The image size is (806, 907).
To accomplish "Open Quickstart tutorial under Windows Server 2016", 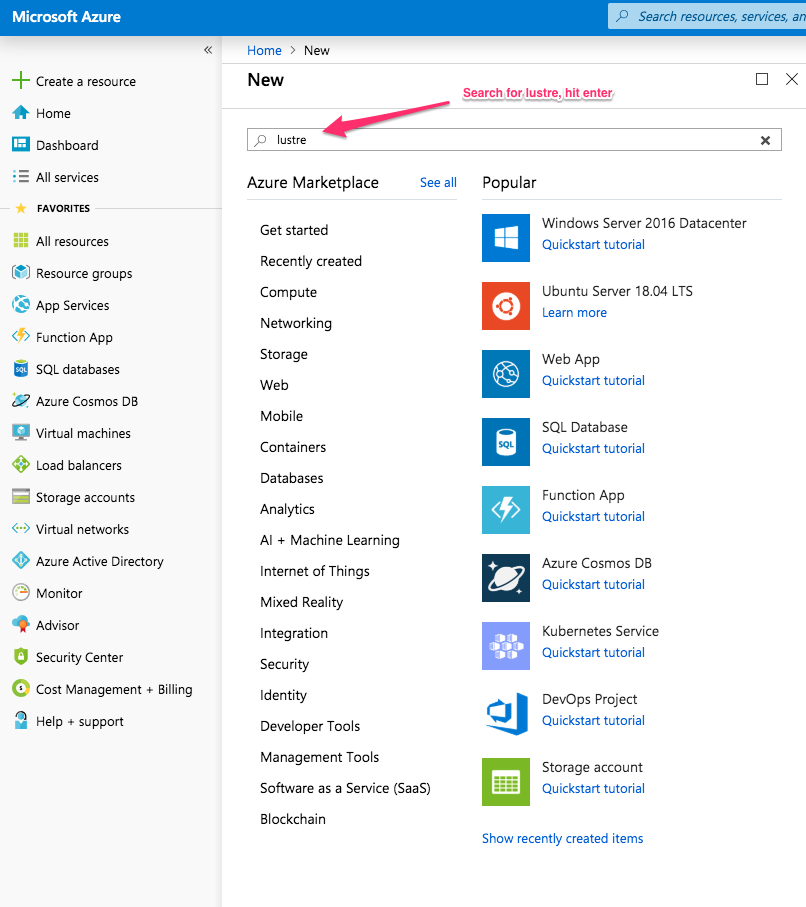I will click(593, 244).
